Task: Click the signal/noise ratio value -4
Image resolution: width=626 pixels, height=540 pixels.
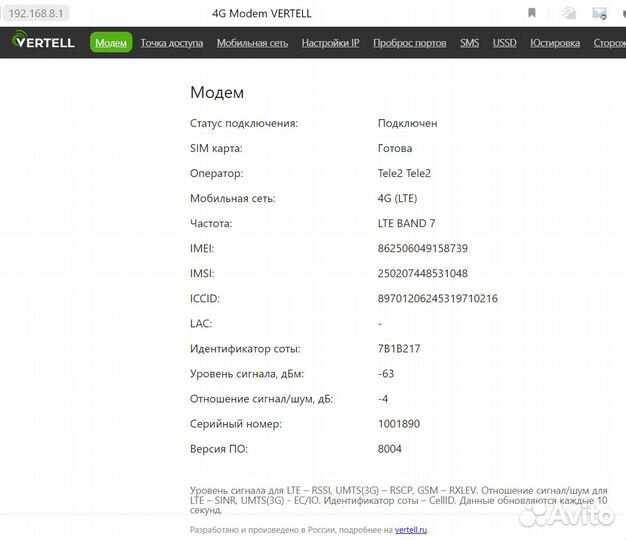Action: (x=383, y=399)
